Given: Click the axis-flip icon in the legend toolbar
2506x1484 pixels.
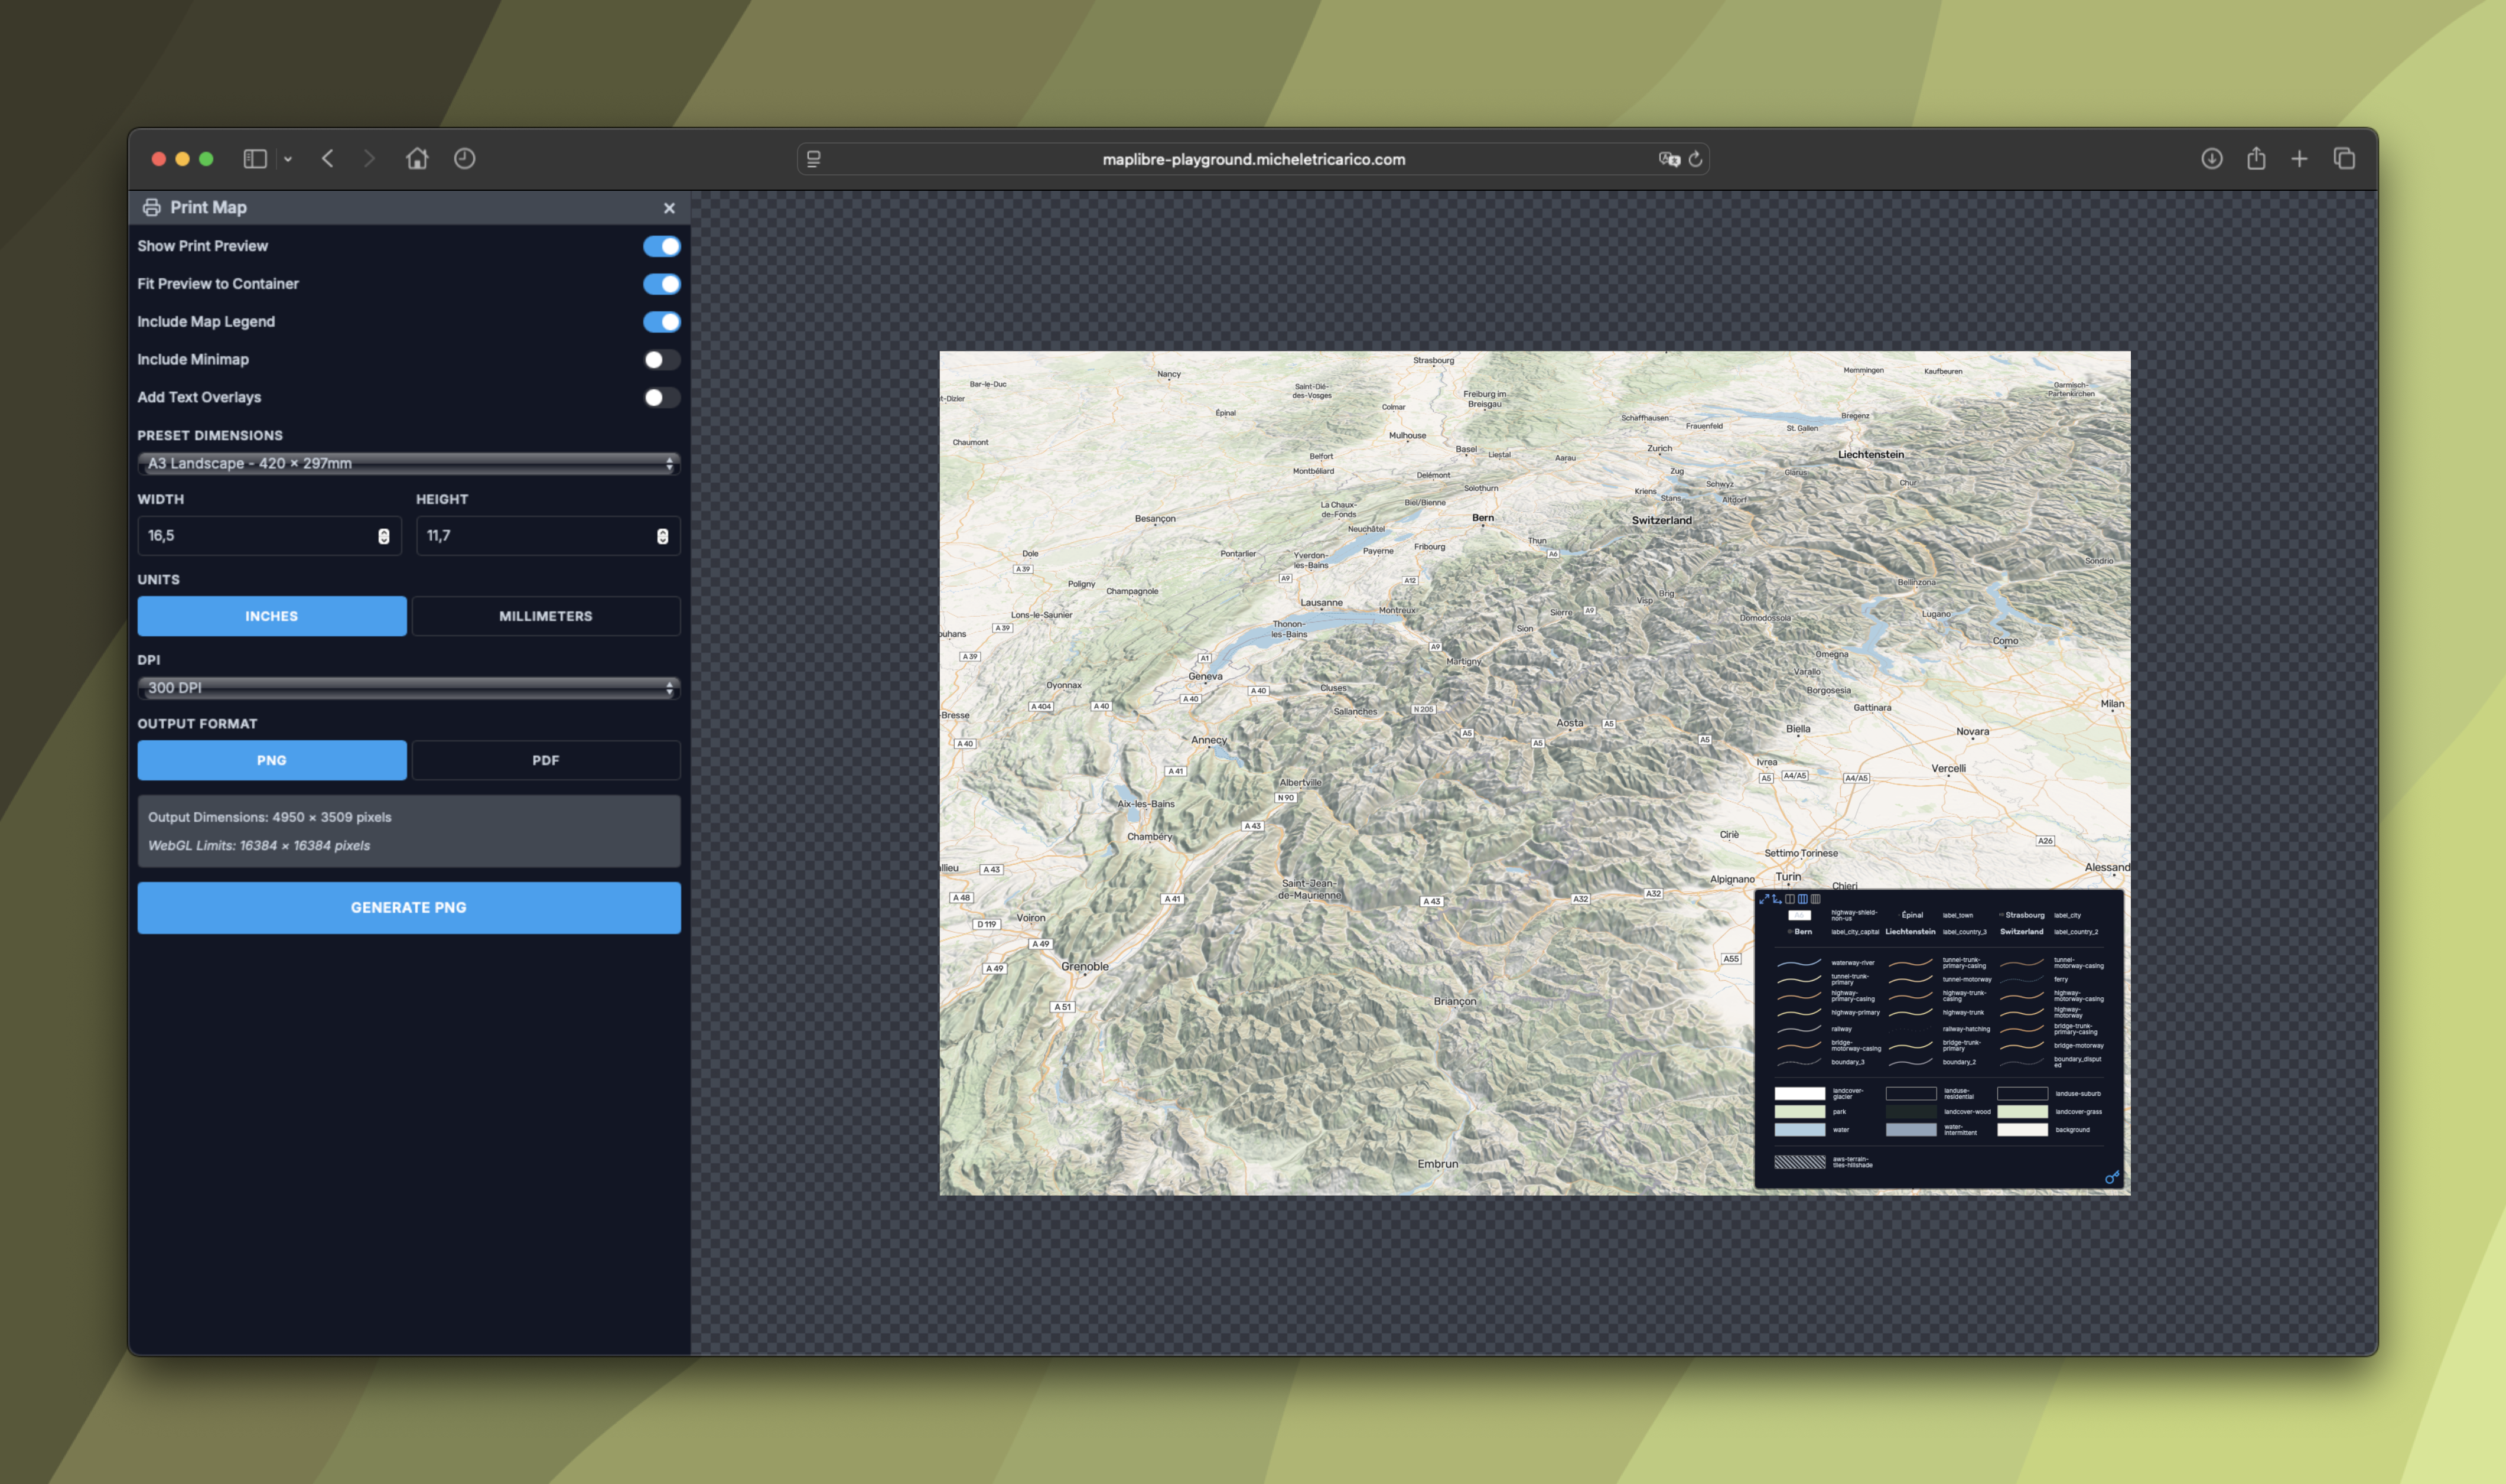Looking at the screenshot, I should click(1778, 899).
